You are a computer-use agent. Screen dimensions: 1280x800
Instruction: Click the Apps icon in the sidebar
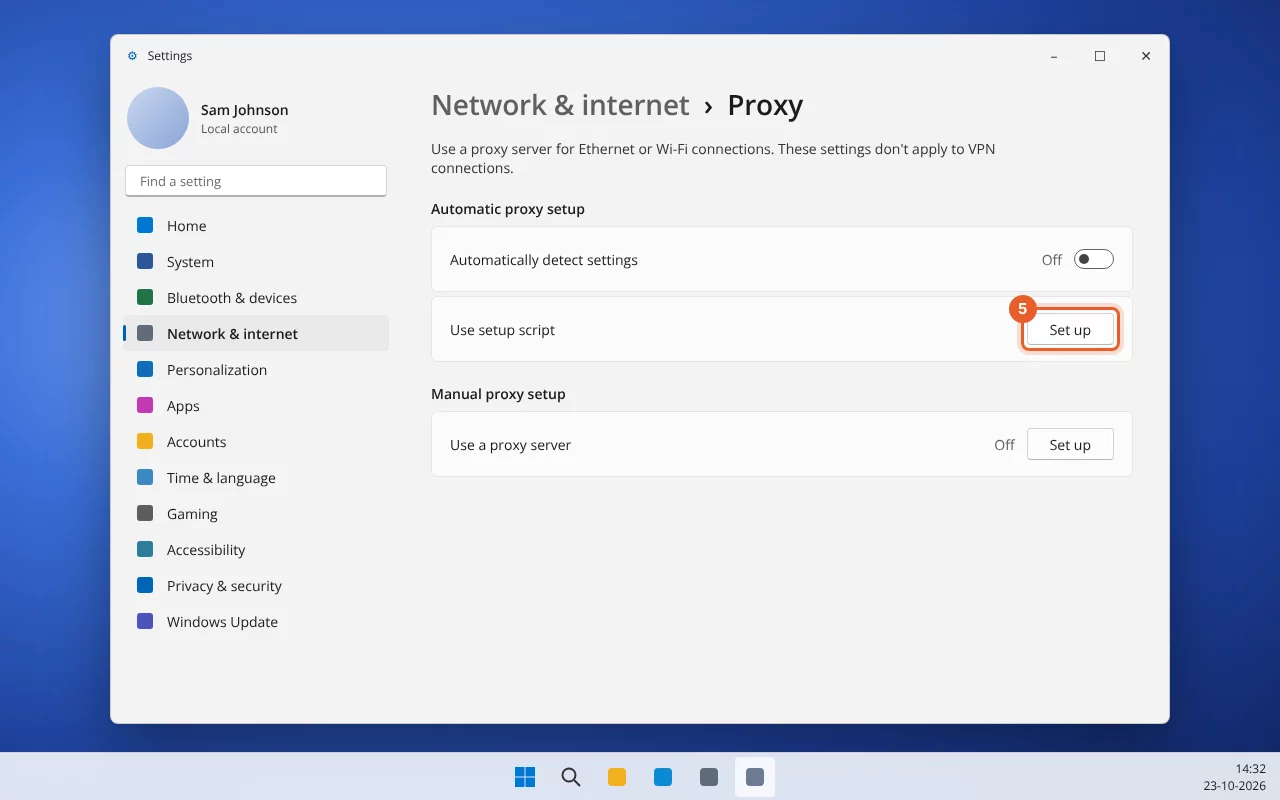coord(145,406)
